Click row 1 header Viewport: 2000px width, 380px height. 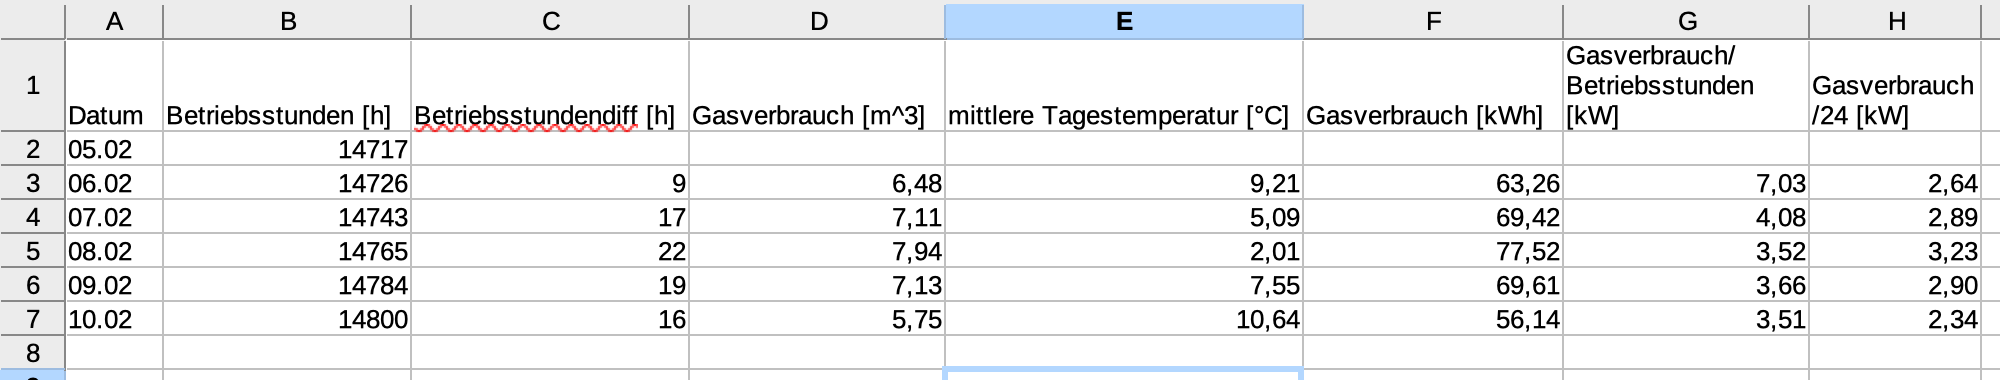[x=32, y=85]
